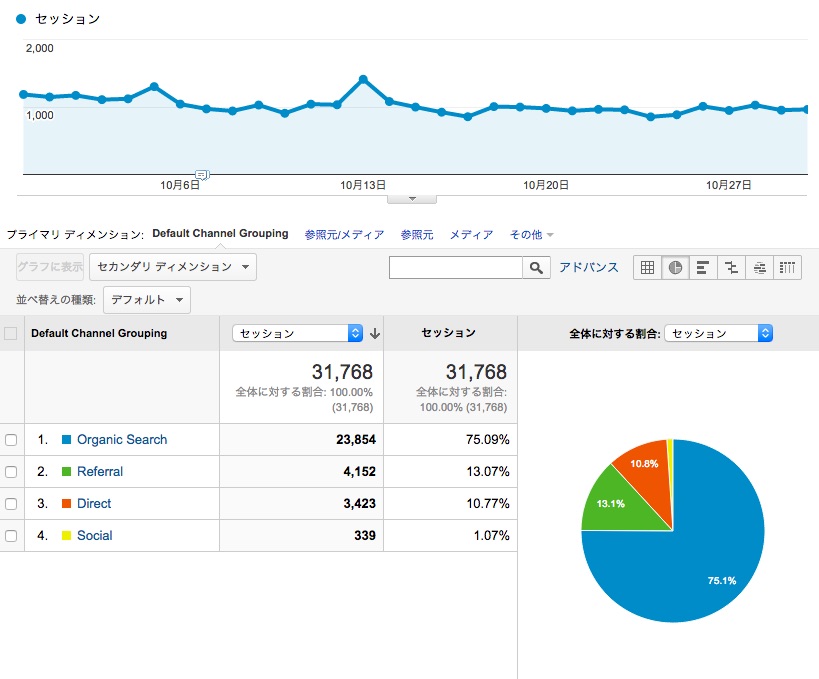Click the 10月6日 axis date label
The height and width of the screenshot is (679, 819).
pos(180,185)
